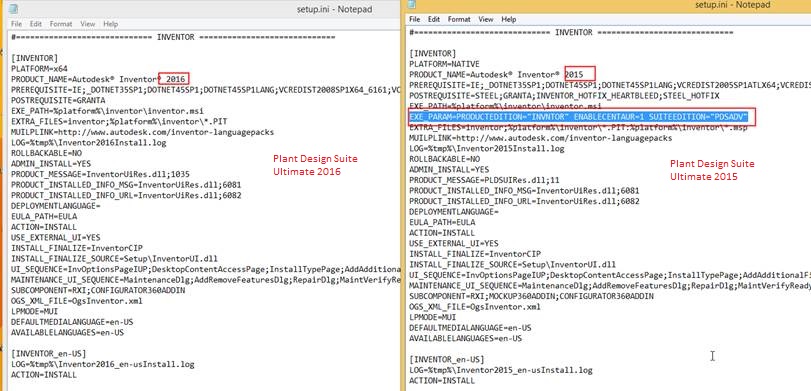
Task: Click DEPLOYMENTLANGUAGE= in the left window
Action: 55,206
